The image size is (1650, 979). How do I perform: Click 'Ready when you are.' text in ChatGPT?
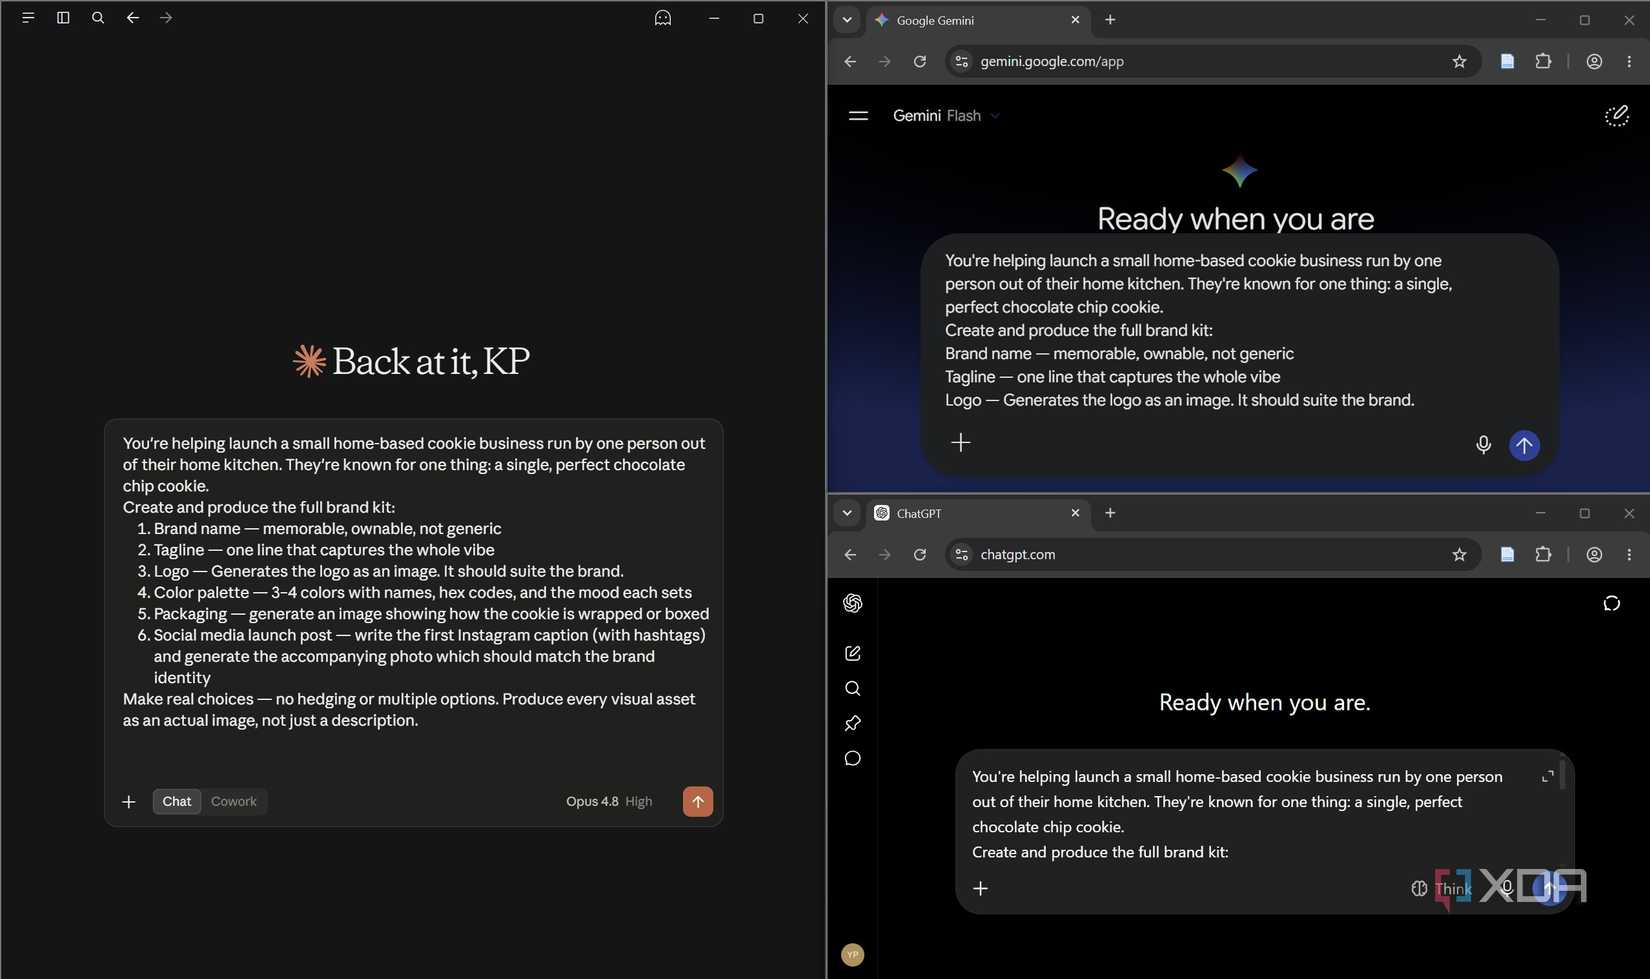pyautogui.click(x=1264, y=702)
